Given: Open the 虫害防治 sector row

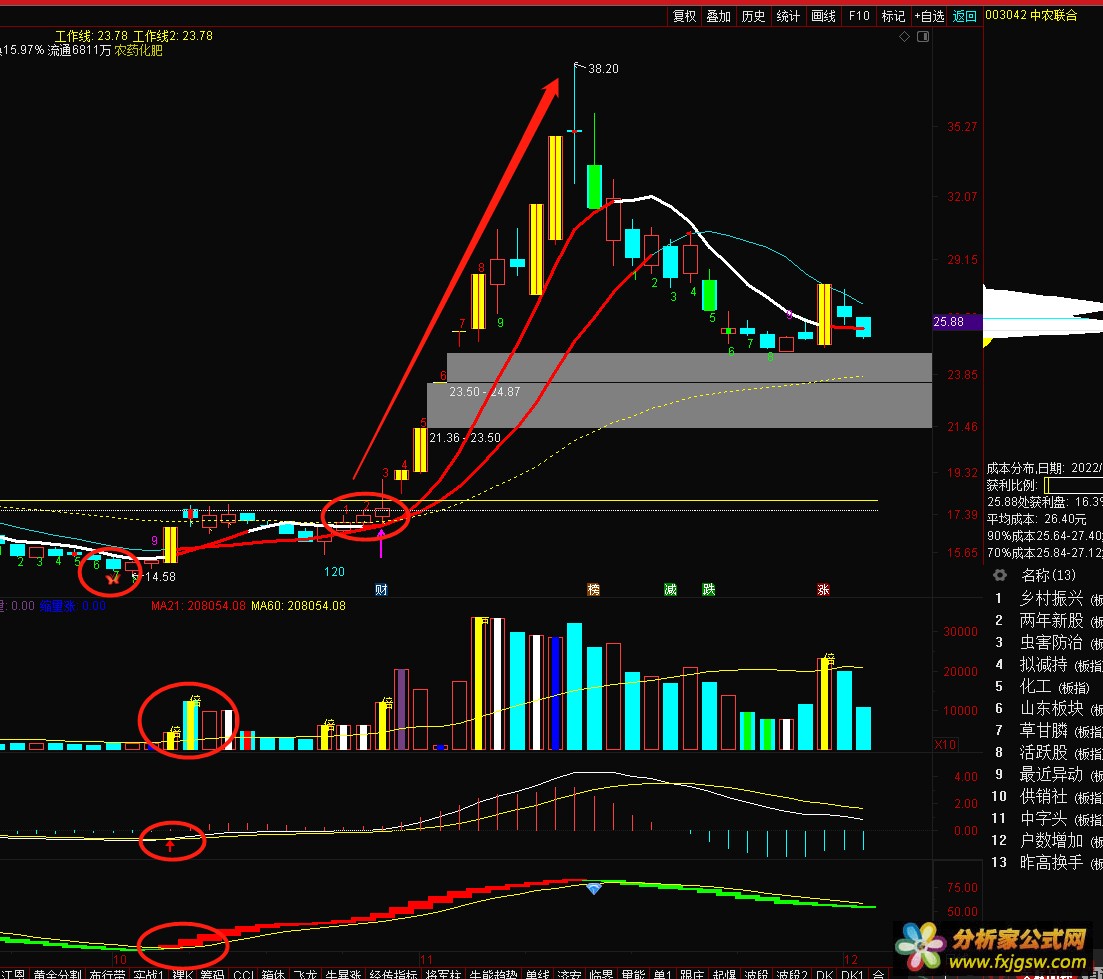Looking at the screenshot, I should tap(1047, 642).
